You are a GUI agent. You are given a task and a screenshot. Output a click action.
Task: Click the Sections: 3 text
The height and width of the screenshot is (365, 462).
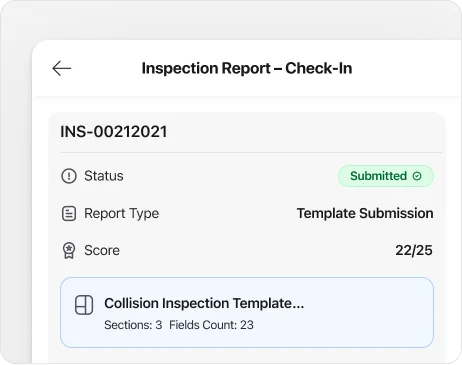click(133, 325)
